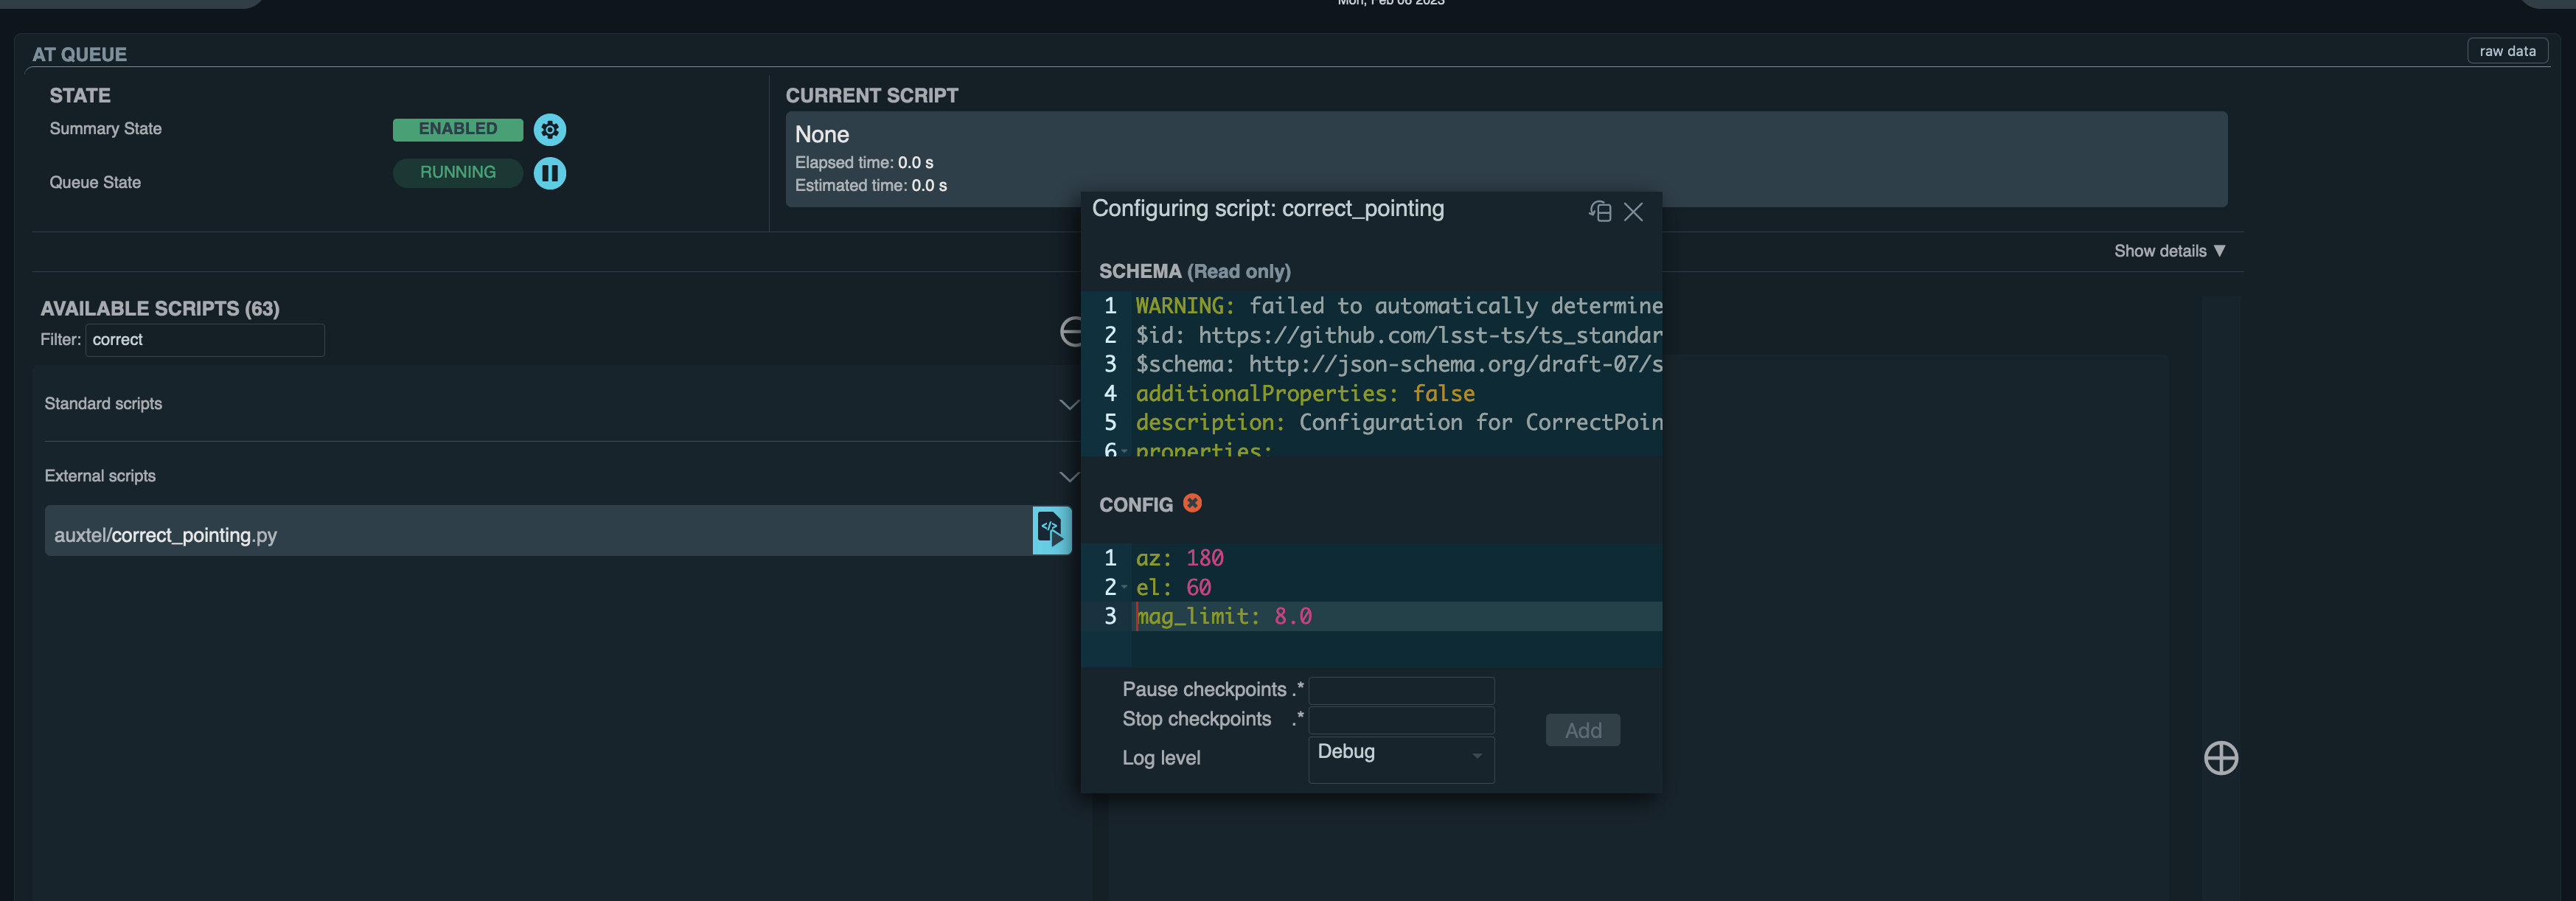Click 'Elapsed time: 0.0 s' text
The width and height of the screenshot is (2576, 901).
pos(864,162)
